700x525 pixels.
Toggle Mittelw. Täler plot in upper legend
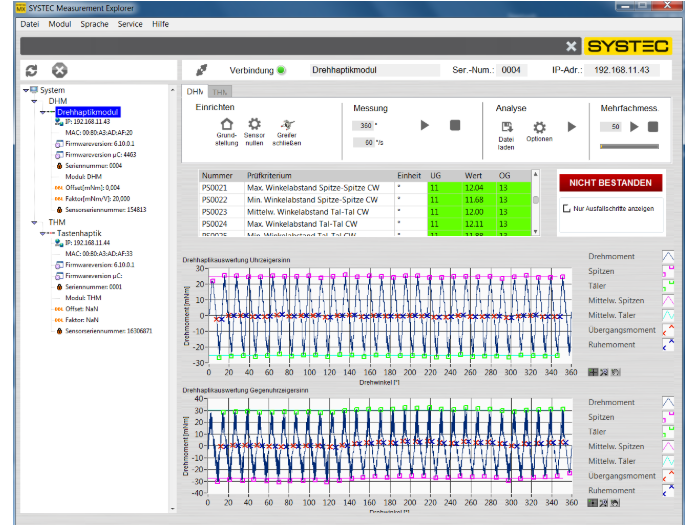pyautogui.click(x=668, y=315)
